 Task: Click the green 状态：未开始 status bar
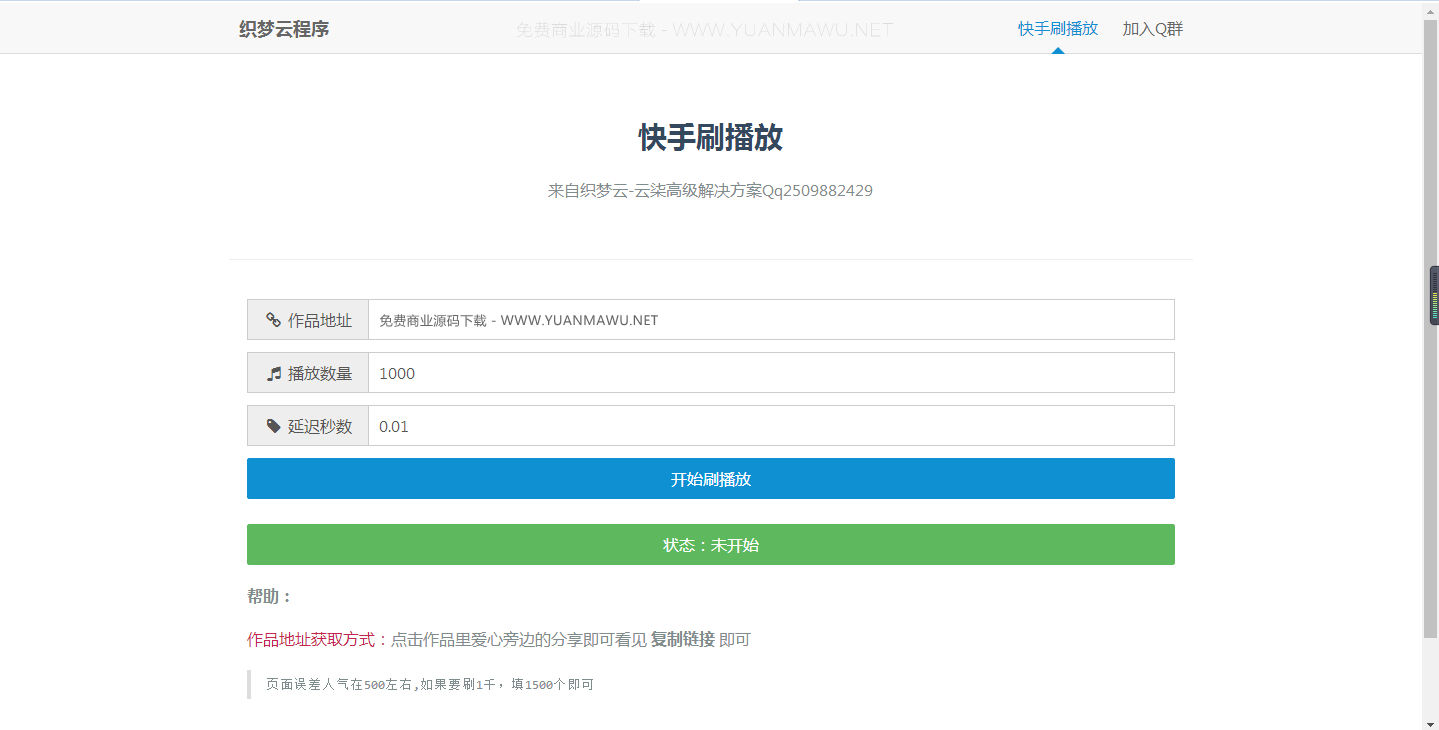point(710,544)
